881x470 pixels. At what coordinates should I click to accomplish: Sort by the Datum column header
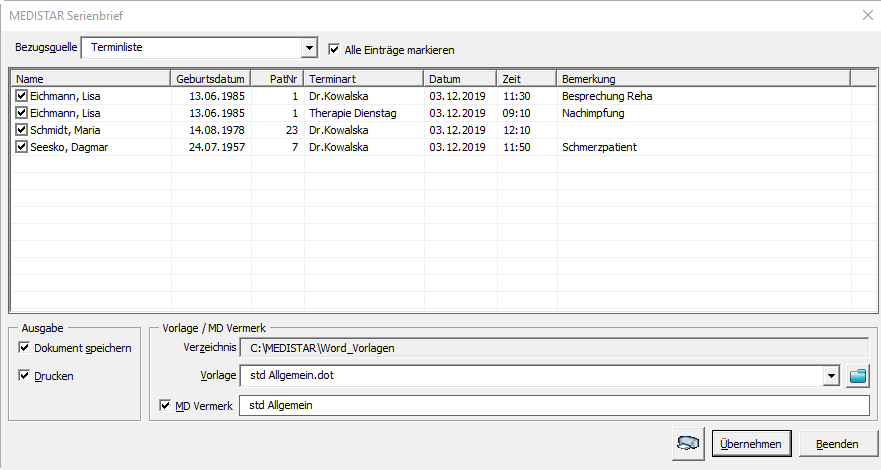[x=460, y=79]
